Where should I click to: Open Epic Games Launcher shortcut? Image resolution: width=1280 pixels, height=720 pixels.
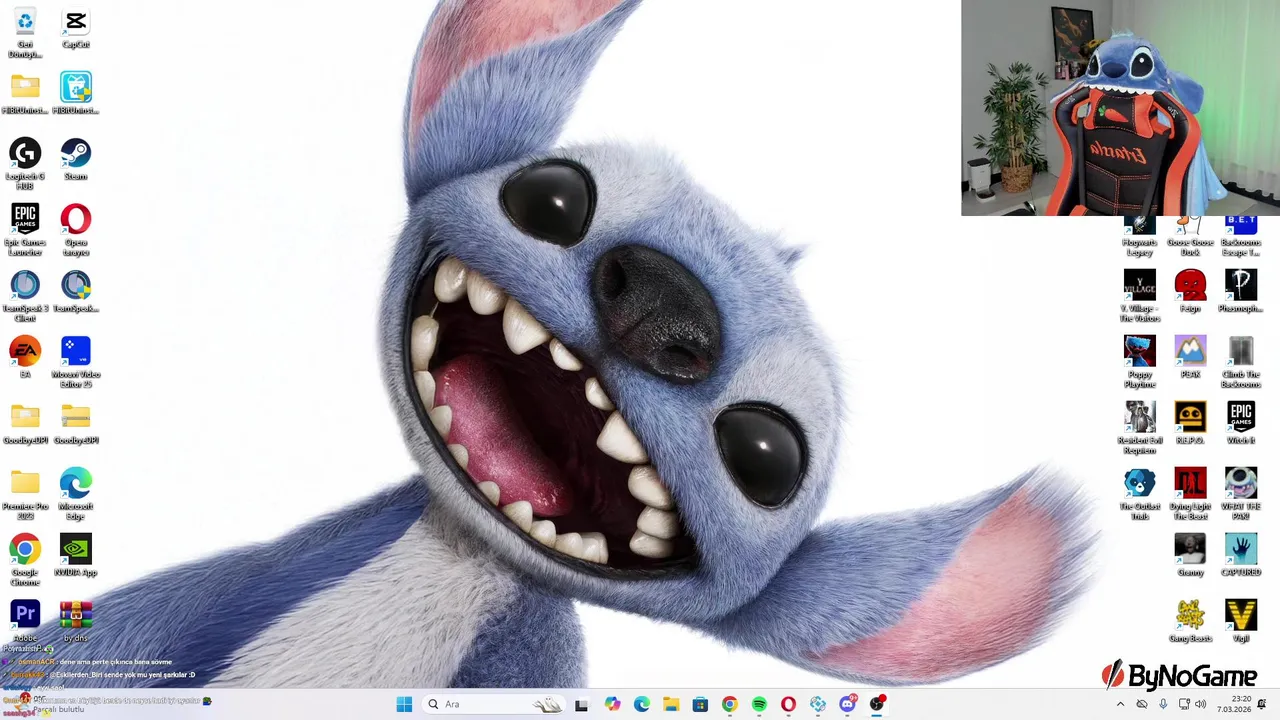pos(25,230)
